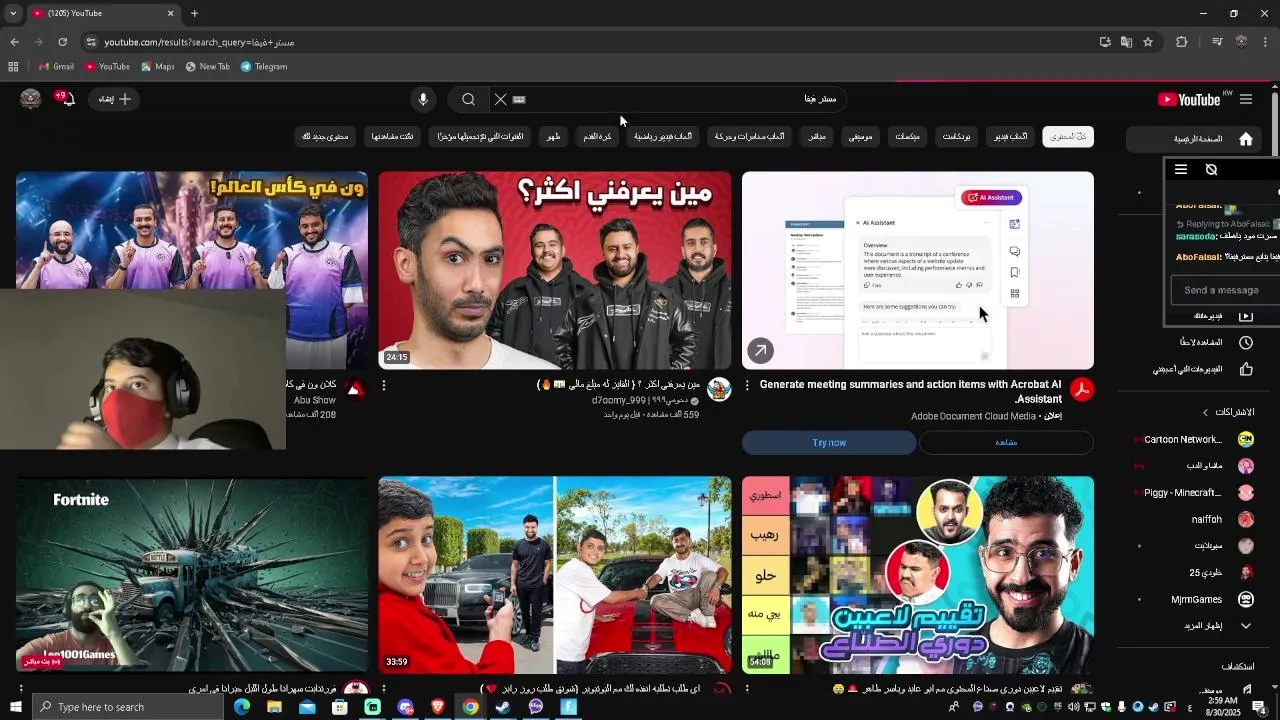Click the address bar URL

click(199, 42)
